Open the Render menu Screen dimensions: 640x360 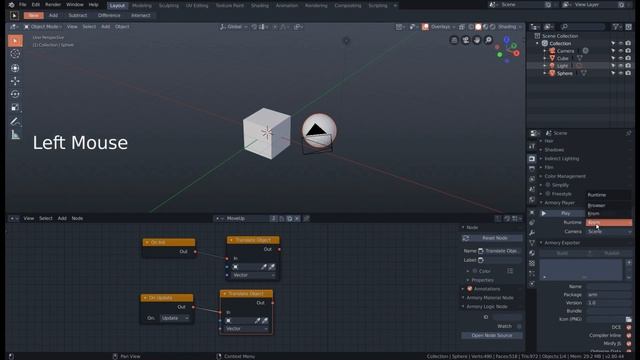[53, 5]
